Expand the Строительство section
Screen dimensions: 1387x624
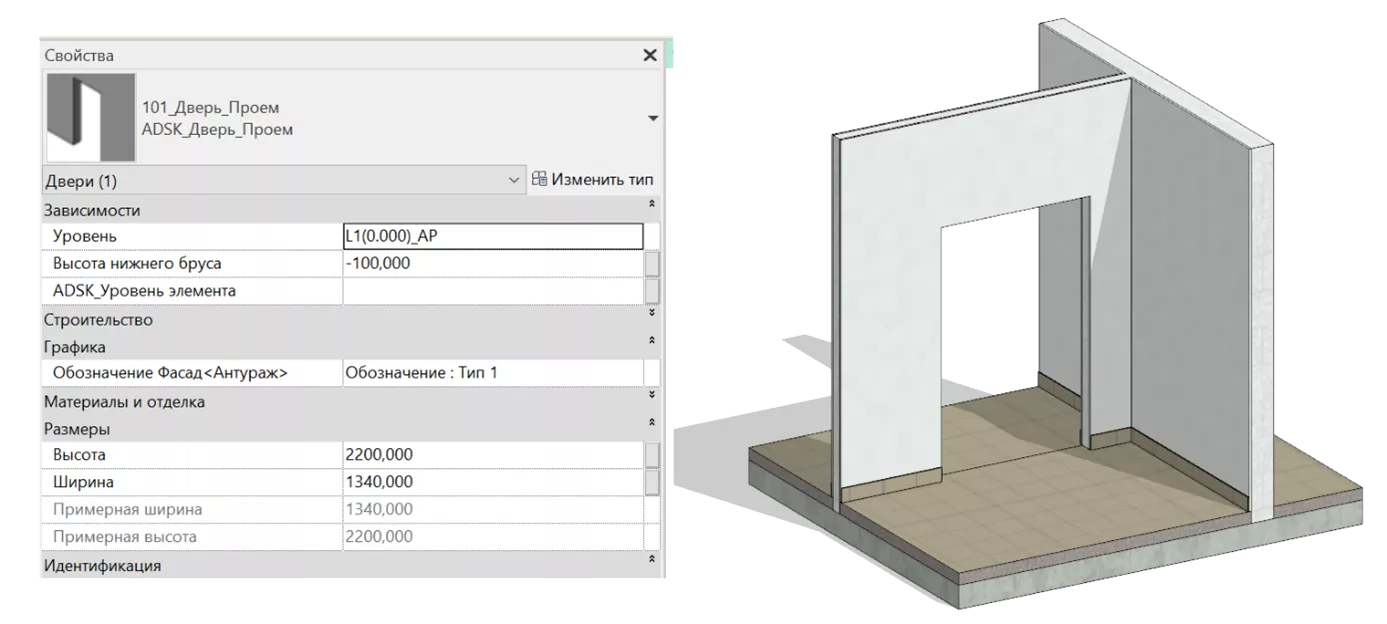[x=652, y=313]
